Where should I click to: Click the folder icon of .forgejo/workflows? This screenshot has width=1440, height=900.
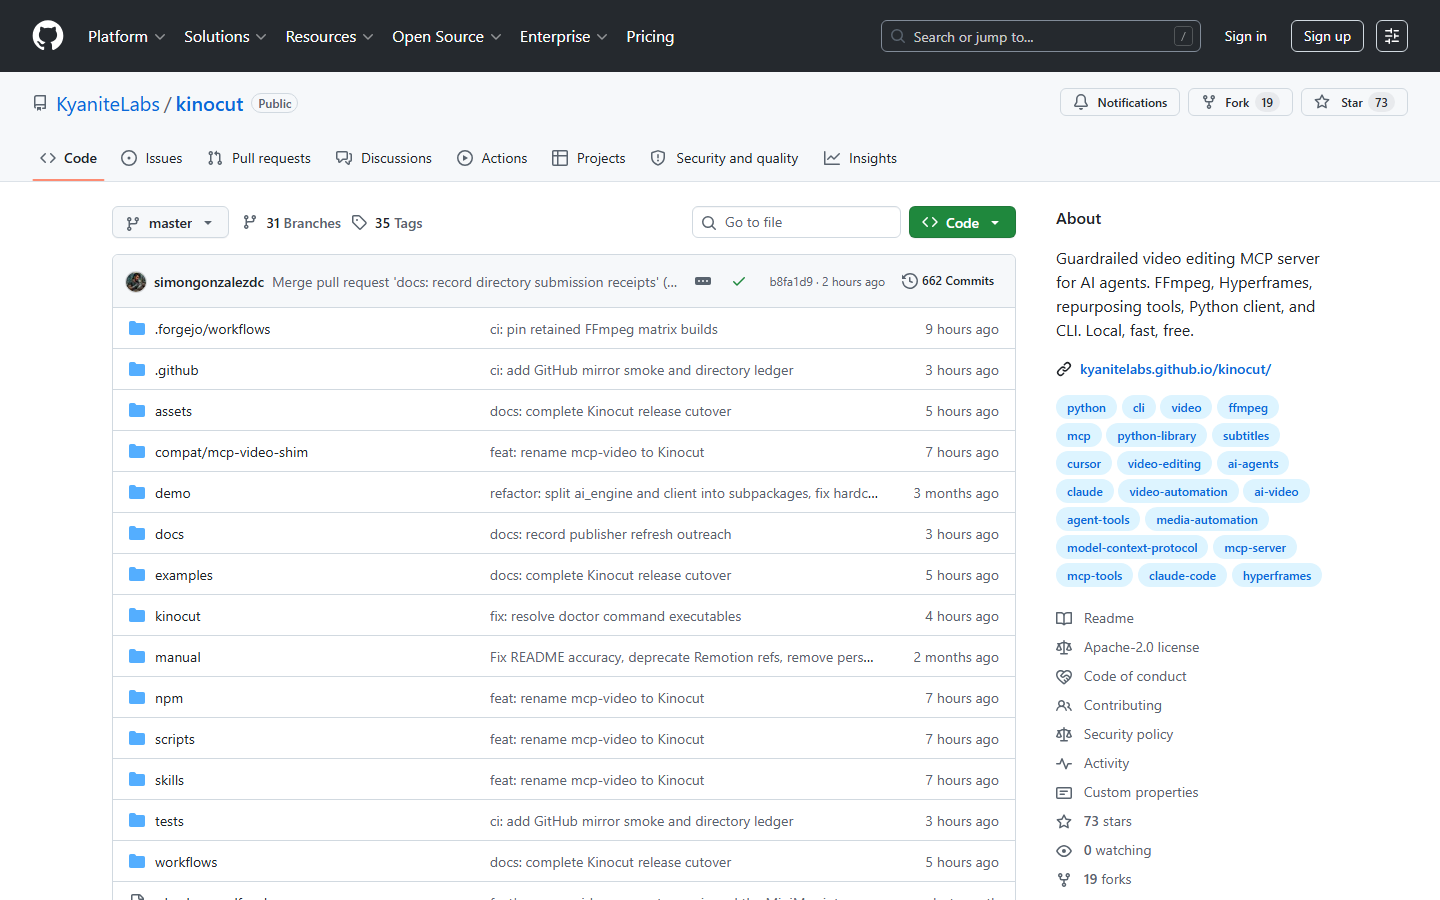coord(137,329)
